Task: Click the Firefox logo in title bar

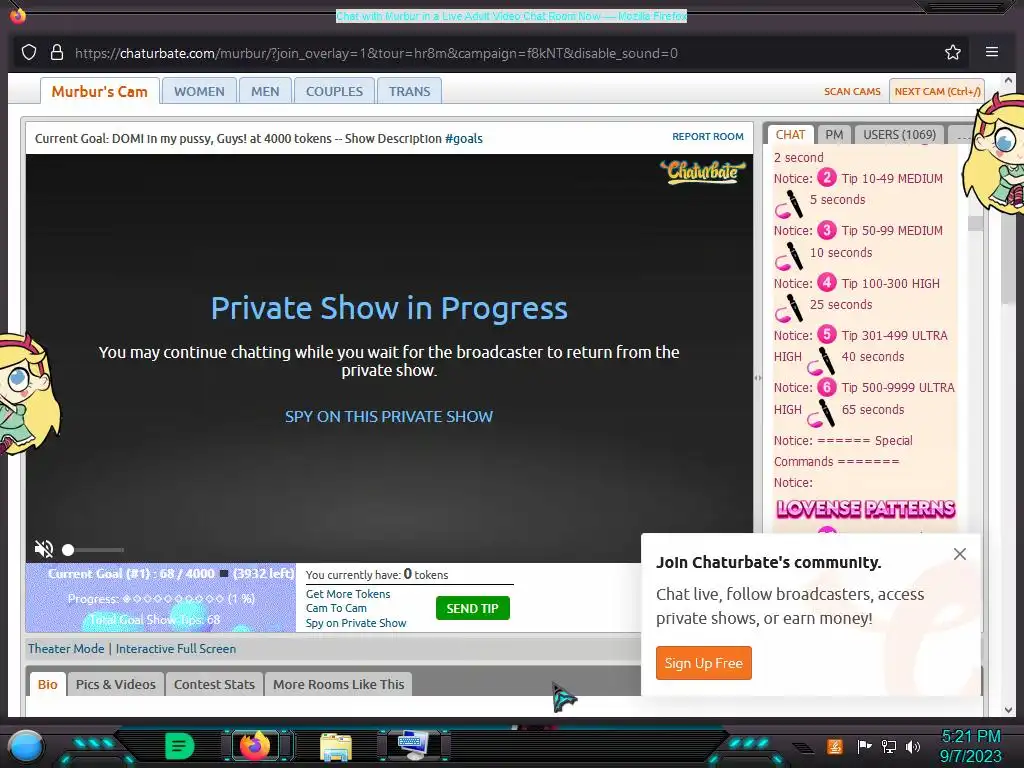Action: pos(18,15)
